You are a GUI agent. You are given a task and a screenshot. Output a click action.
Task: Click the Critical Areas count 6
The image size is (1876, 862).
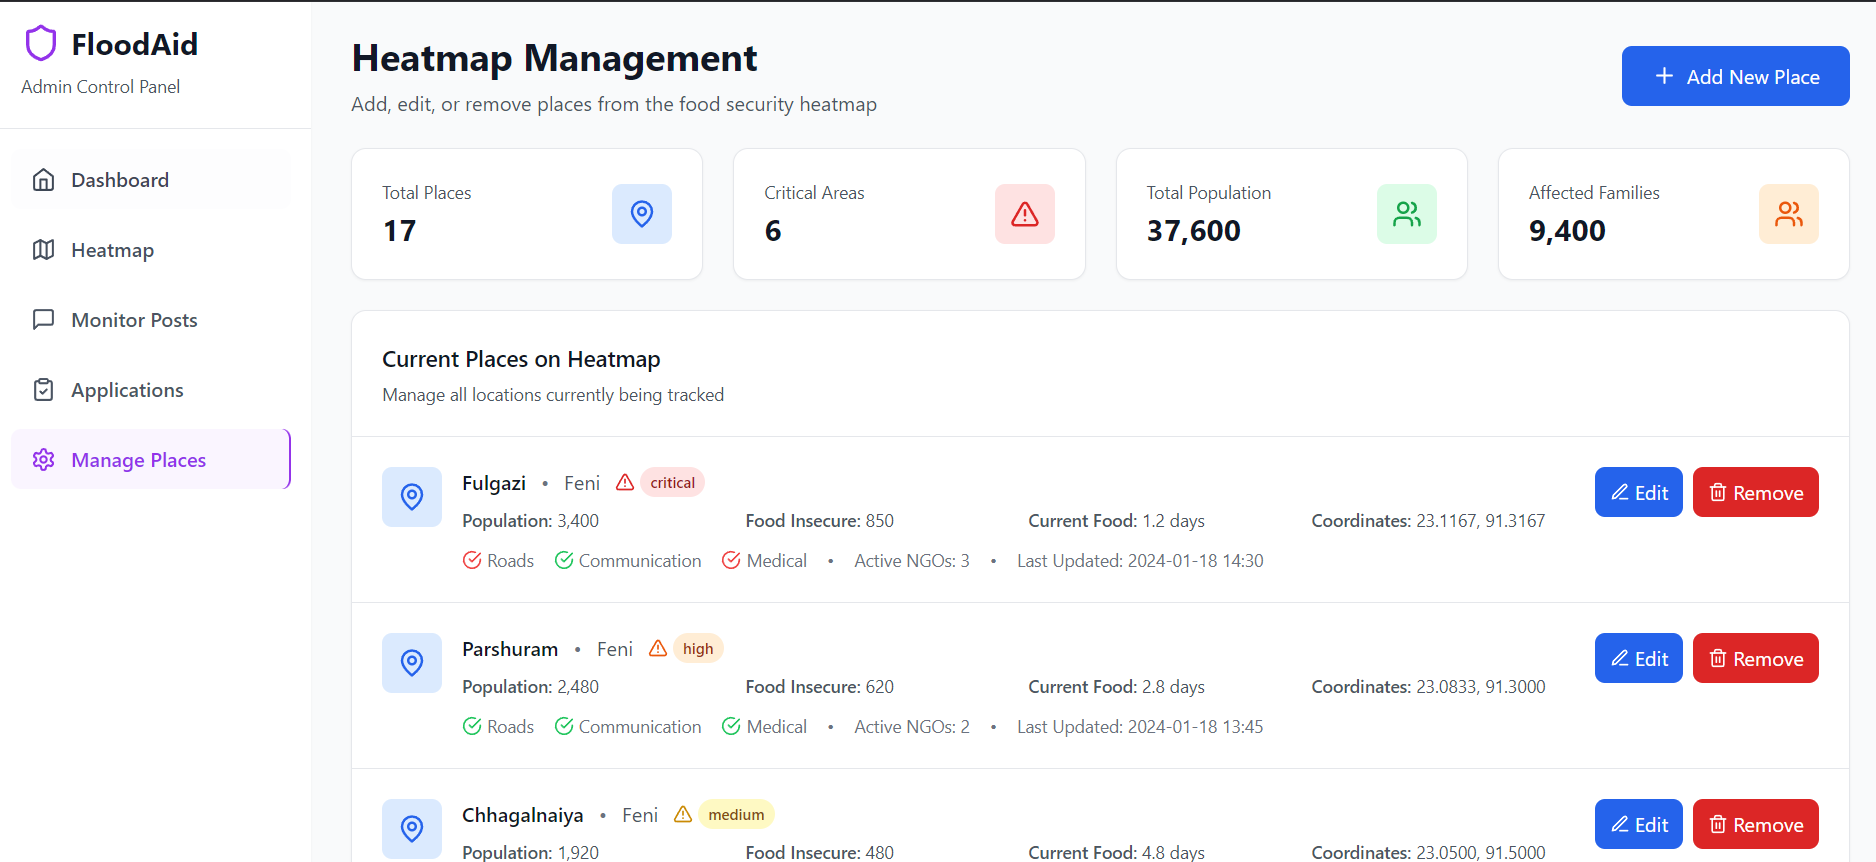[x=773, y=231]
